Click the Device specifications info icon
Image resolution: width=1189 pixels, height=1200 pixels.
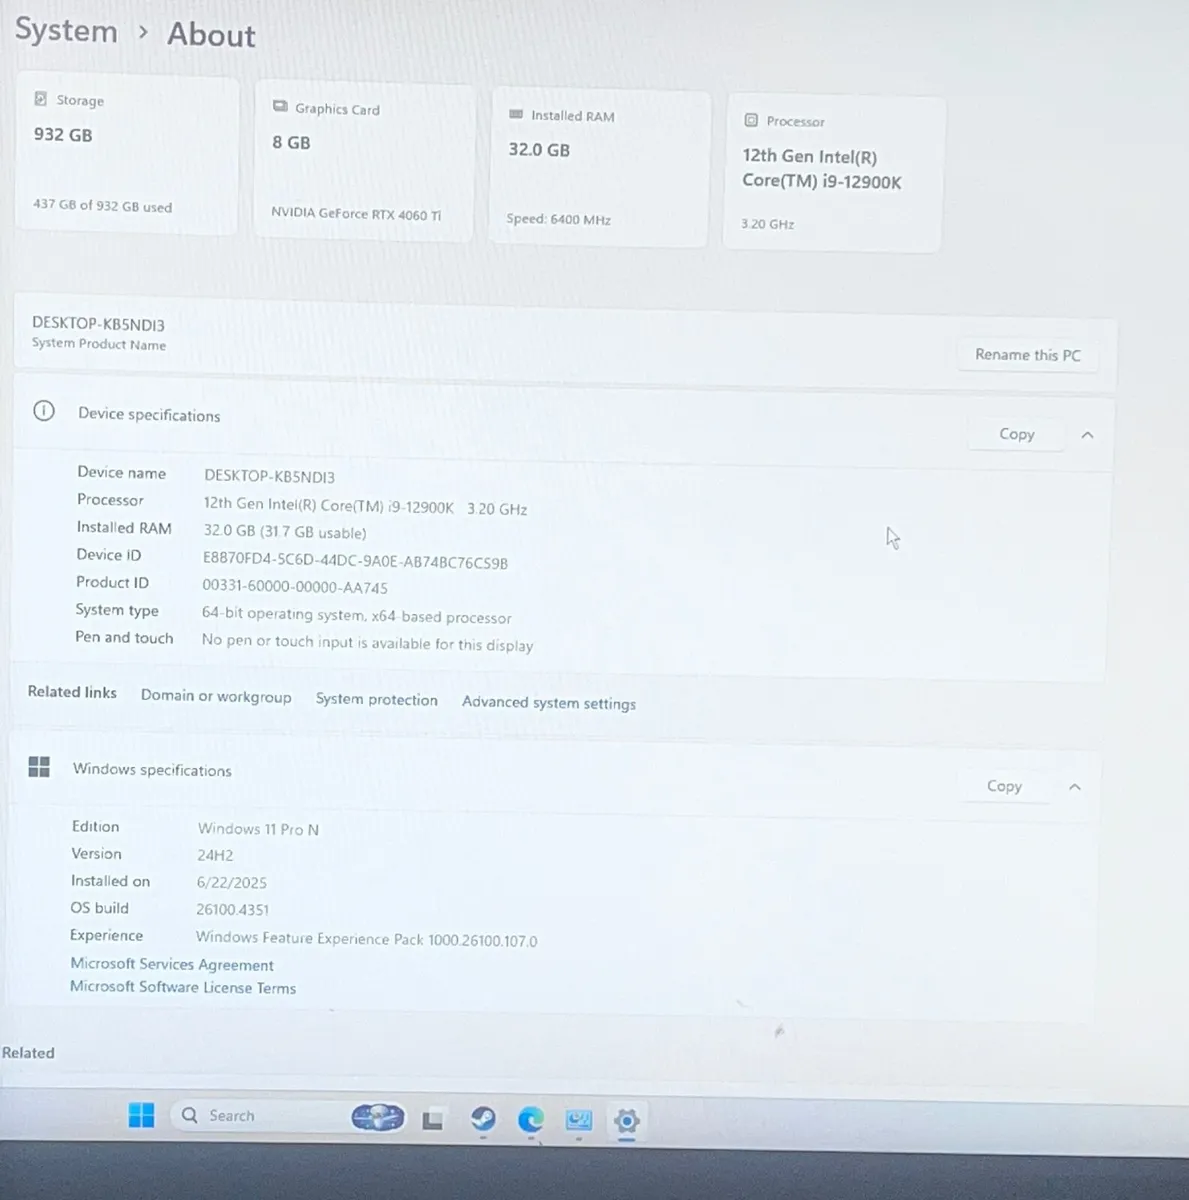tap(44, 411)
